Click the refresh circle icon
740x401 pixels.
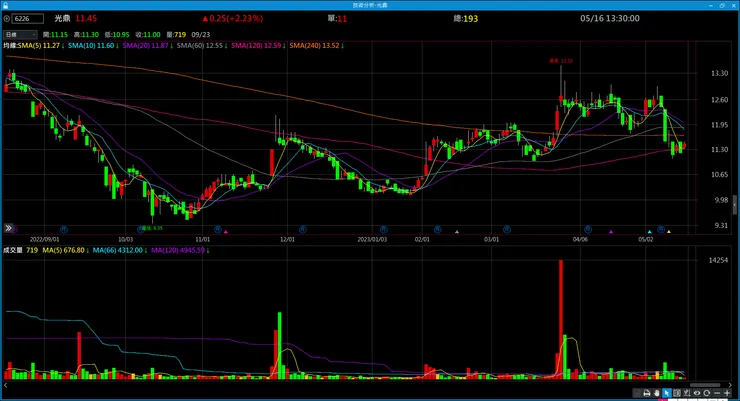click(706, 393)
